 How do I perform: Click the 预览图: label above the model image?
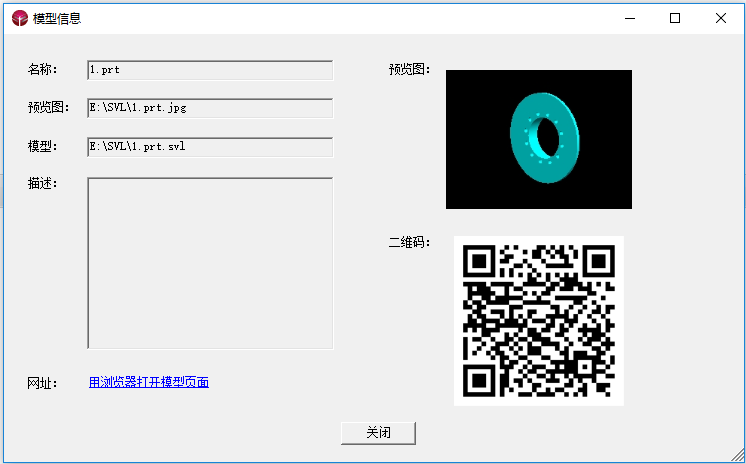tap(410, 69)
